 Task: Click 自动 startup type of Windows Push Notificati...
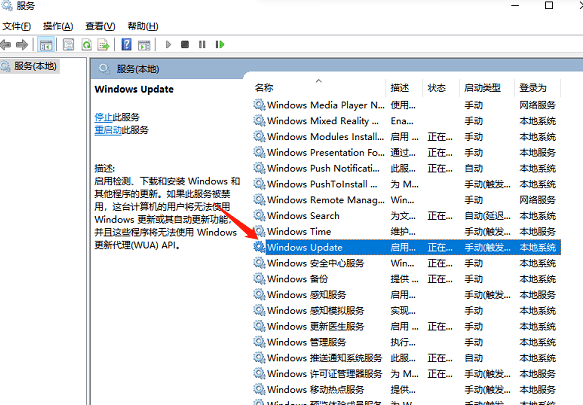pos(473,168)
